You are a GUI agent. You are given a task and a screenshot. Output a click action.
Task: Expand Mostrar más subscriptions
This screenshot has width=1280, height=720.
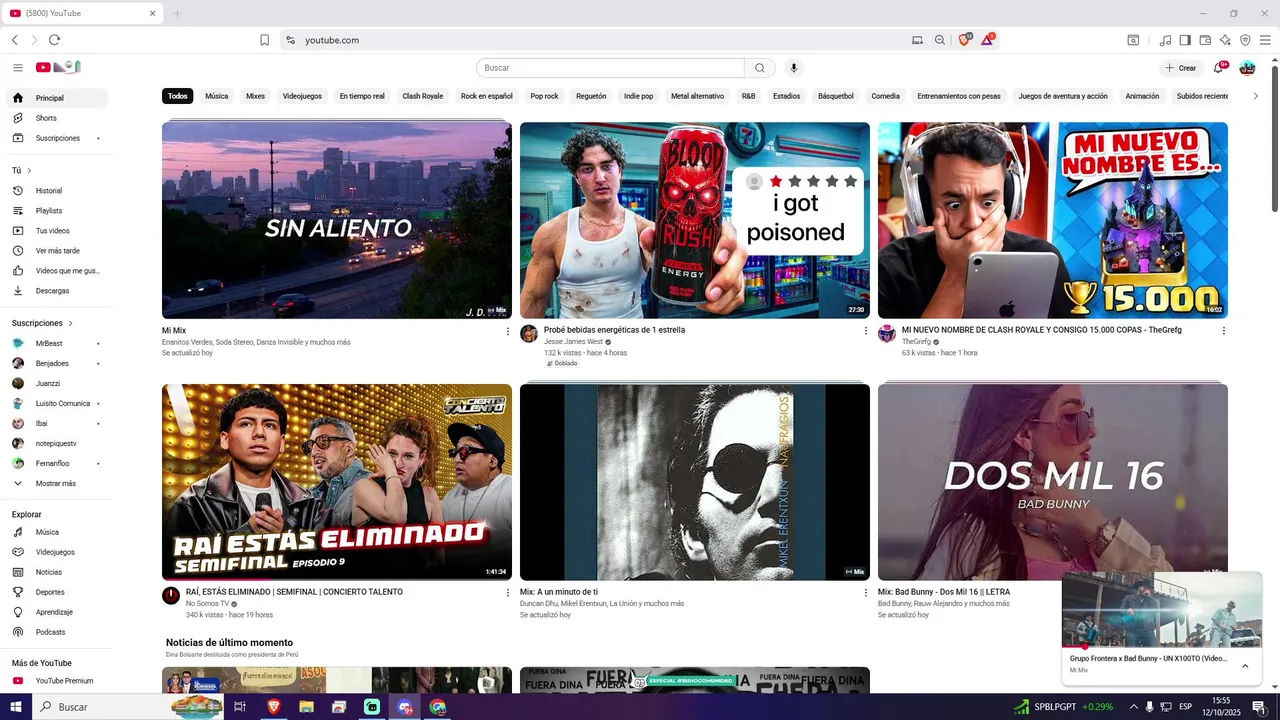(x=58, y=483)
